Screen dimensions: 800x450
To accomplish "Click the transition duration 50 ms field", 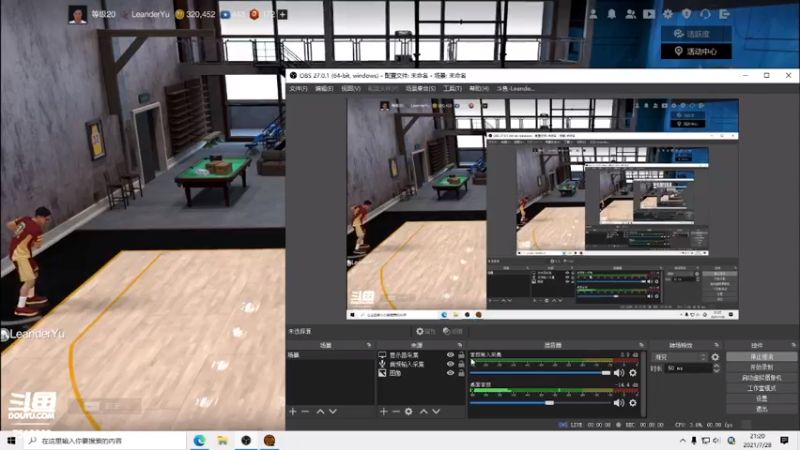I will pos(688,368).
